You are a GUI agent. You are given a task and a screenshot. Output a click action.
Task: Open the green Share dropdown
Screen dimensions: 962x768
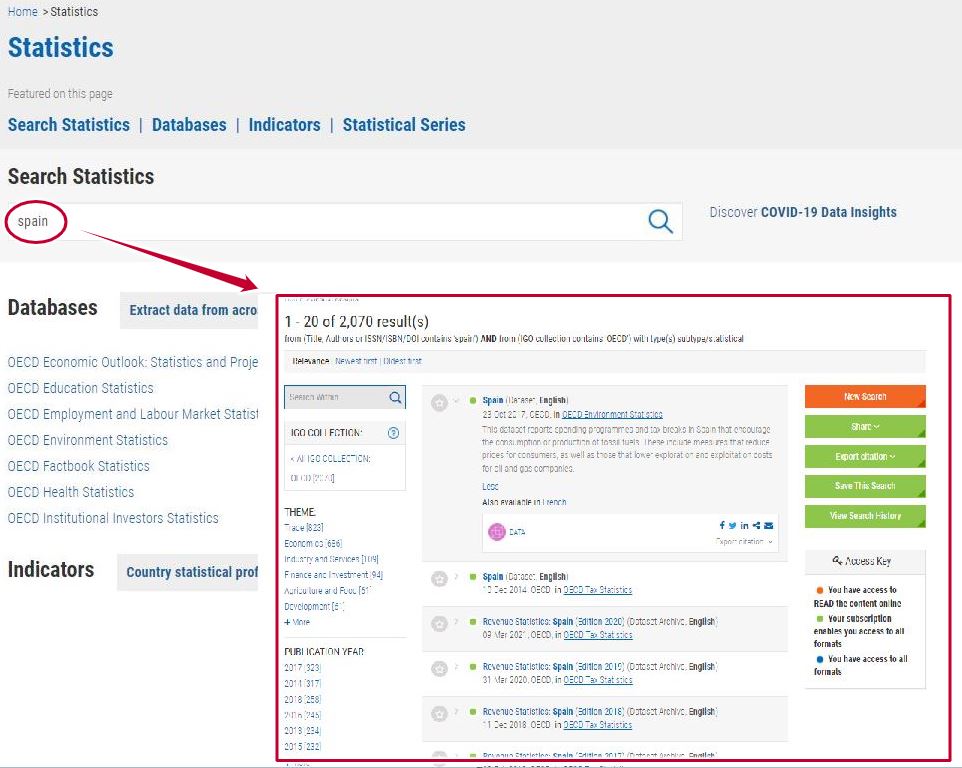865,426
